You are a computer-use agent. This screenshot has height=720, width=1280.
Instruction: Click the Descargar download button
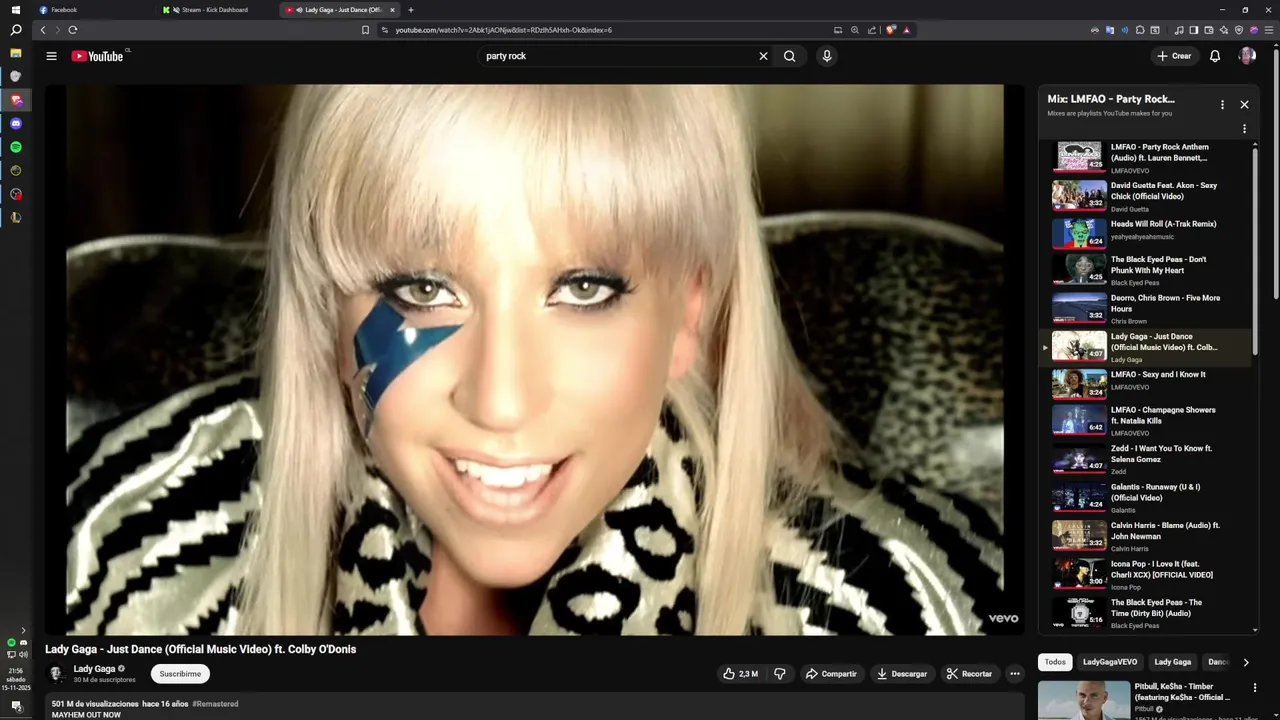(902, 674)
